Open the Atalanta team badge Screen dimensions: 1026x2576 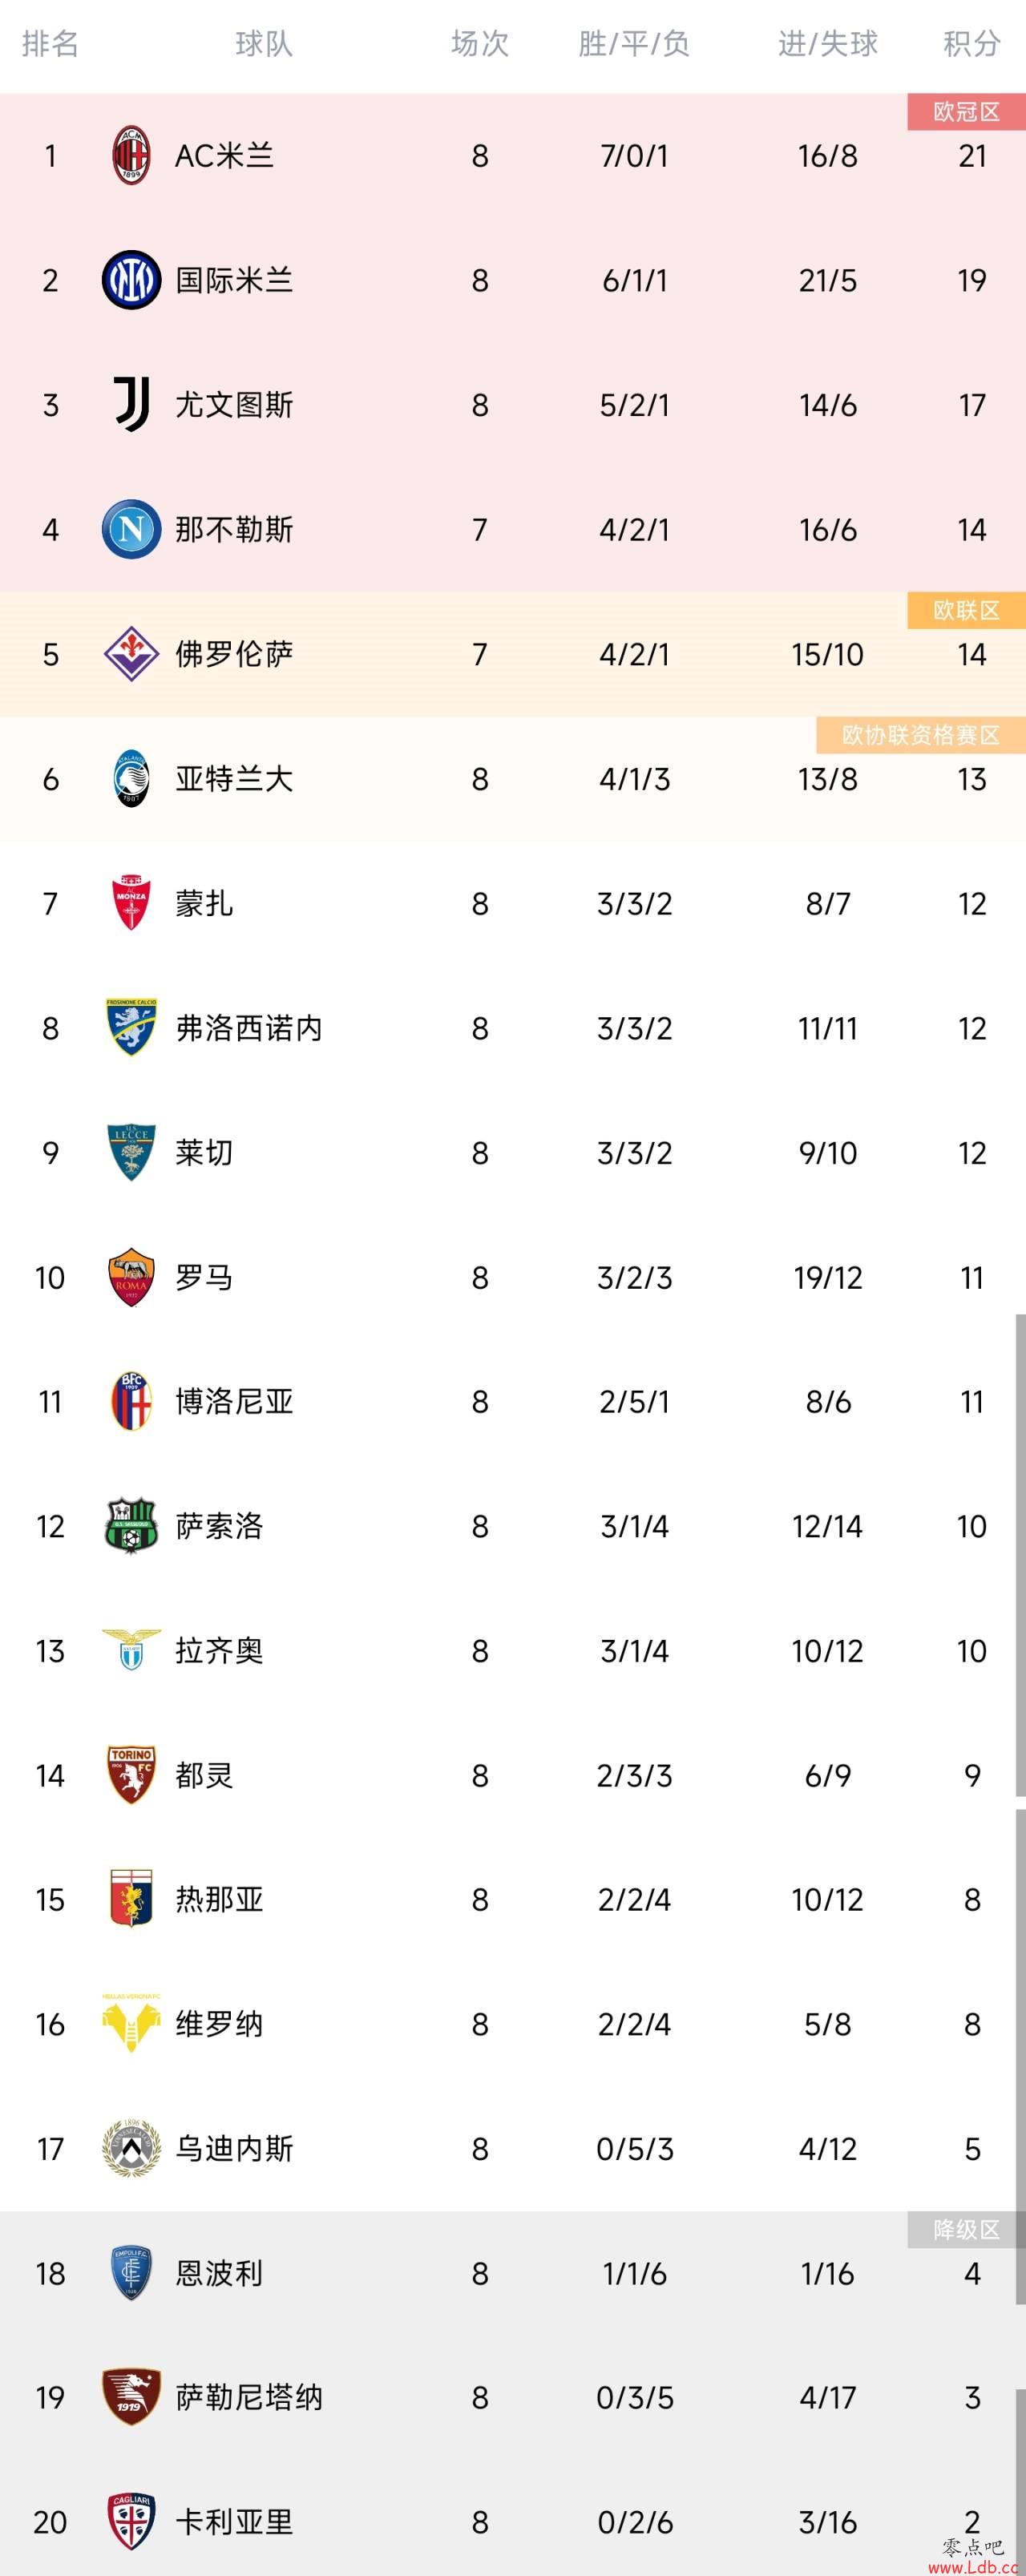point(131,778)
